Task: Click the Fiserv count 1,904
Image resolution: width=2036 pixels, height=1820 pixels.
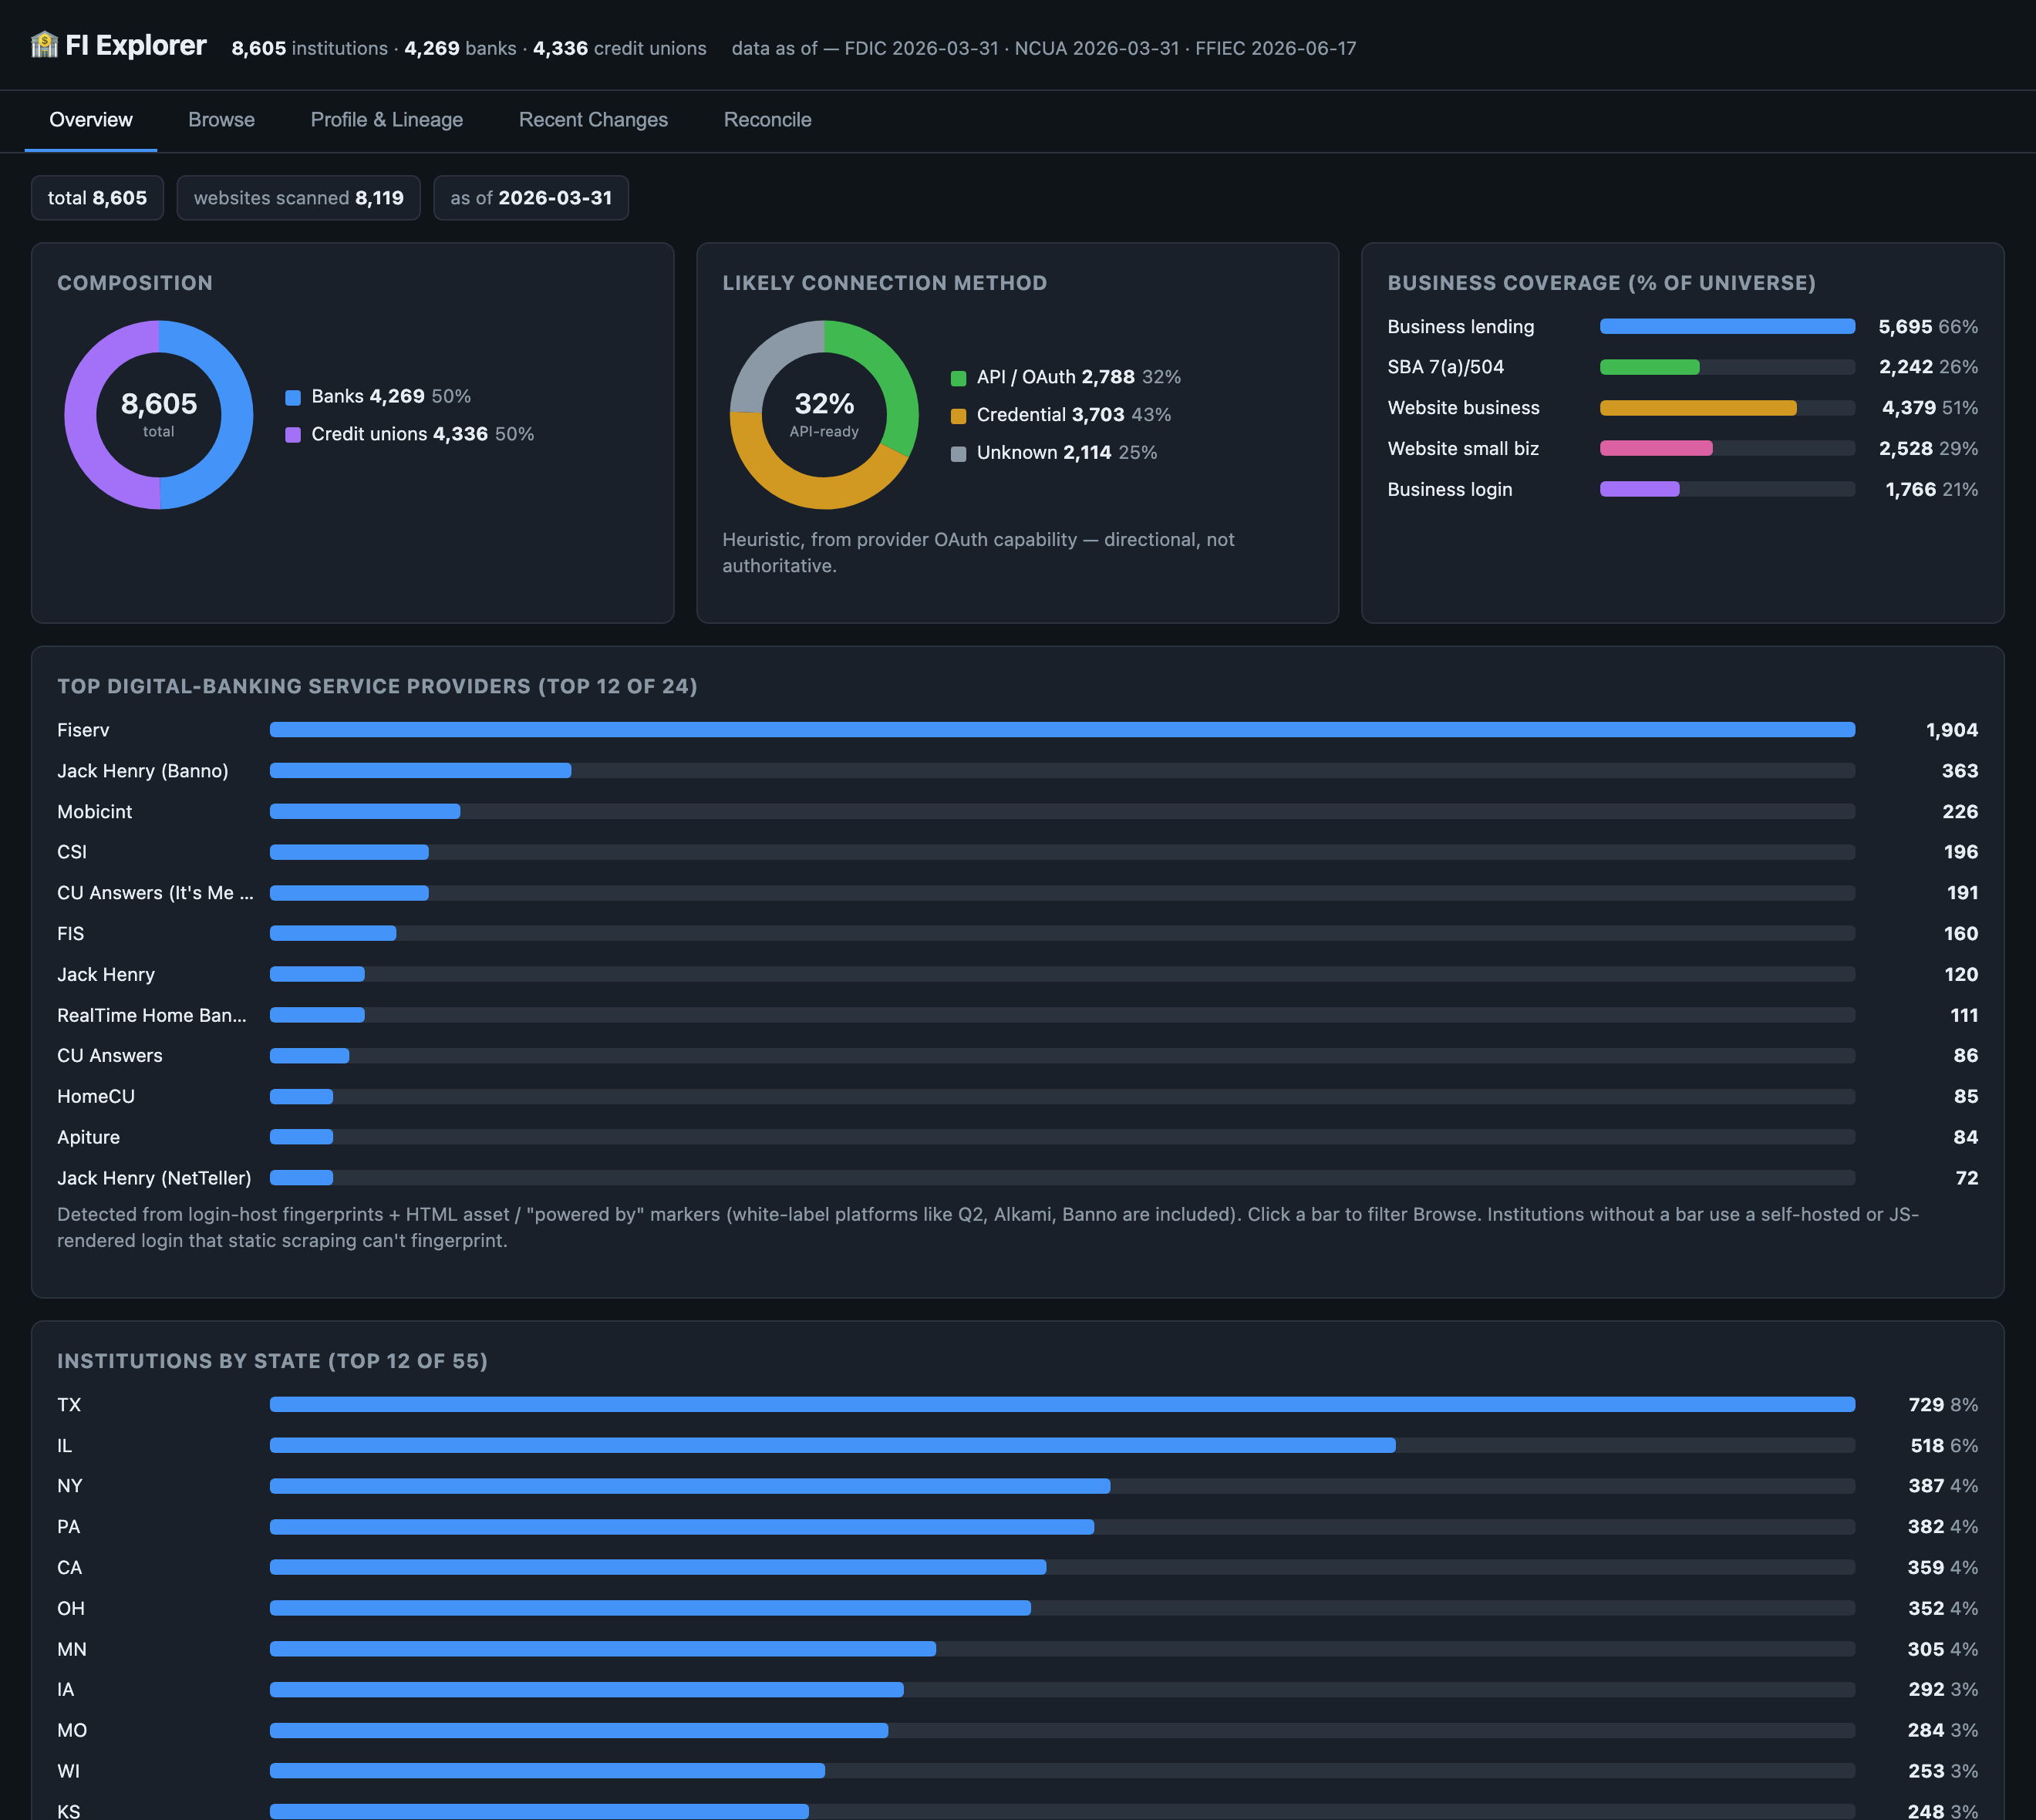Action: (1951, 730)
